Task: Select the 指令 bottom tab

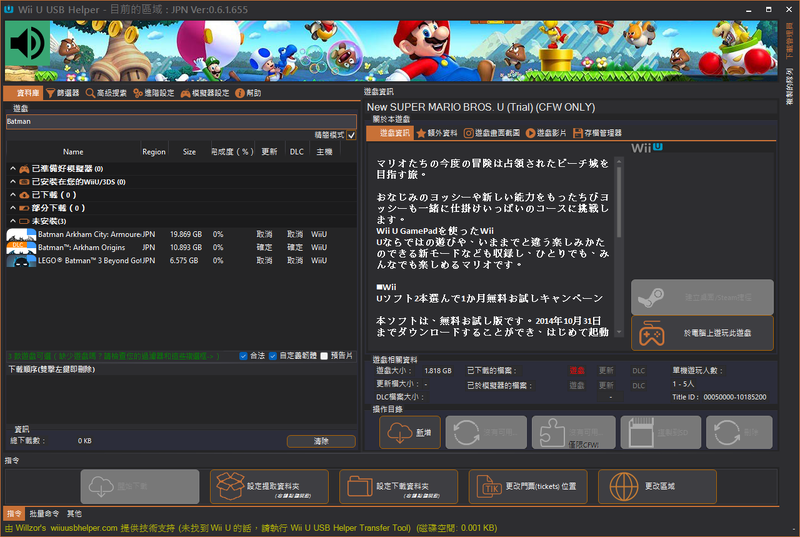Action: [x=14, y=514]
